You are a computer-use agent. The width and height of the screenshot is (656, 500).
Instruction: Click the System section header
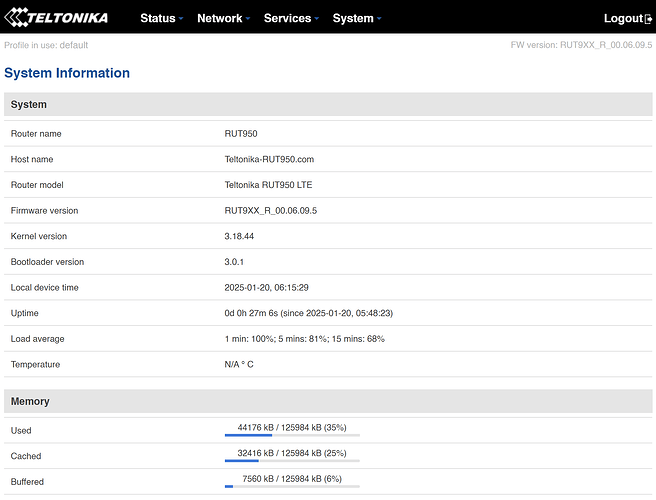click(x=328, y=104)
